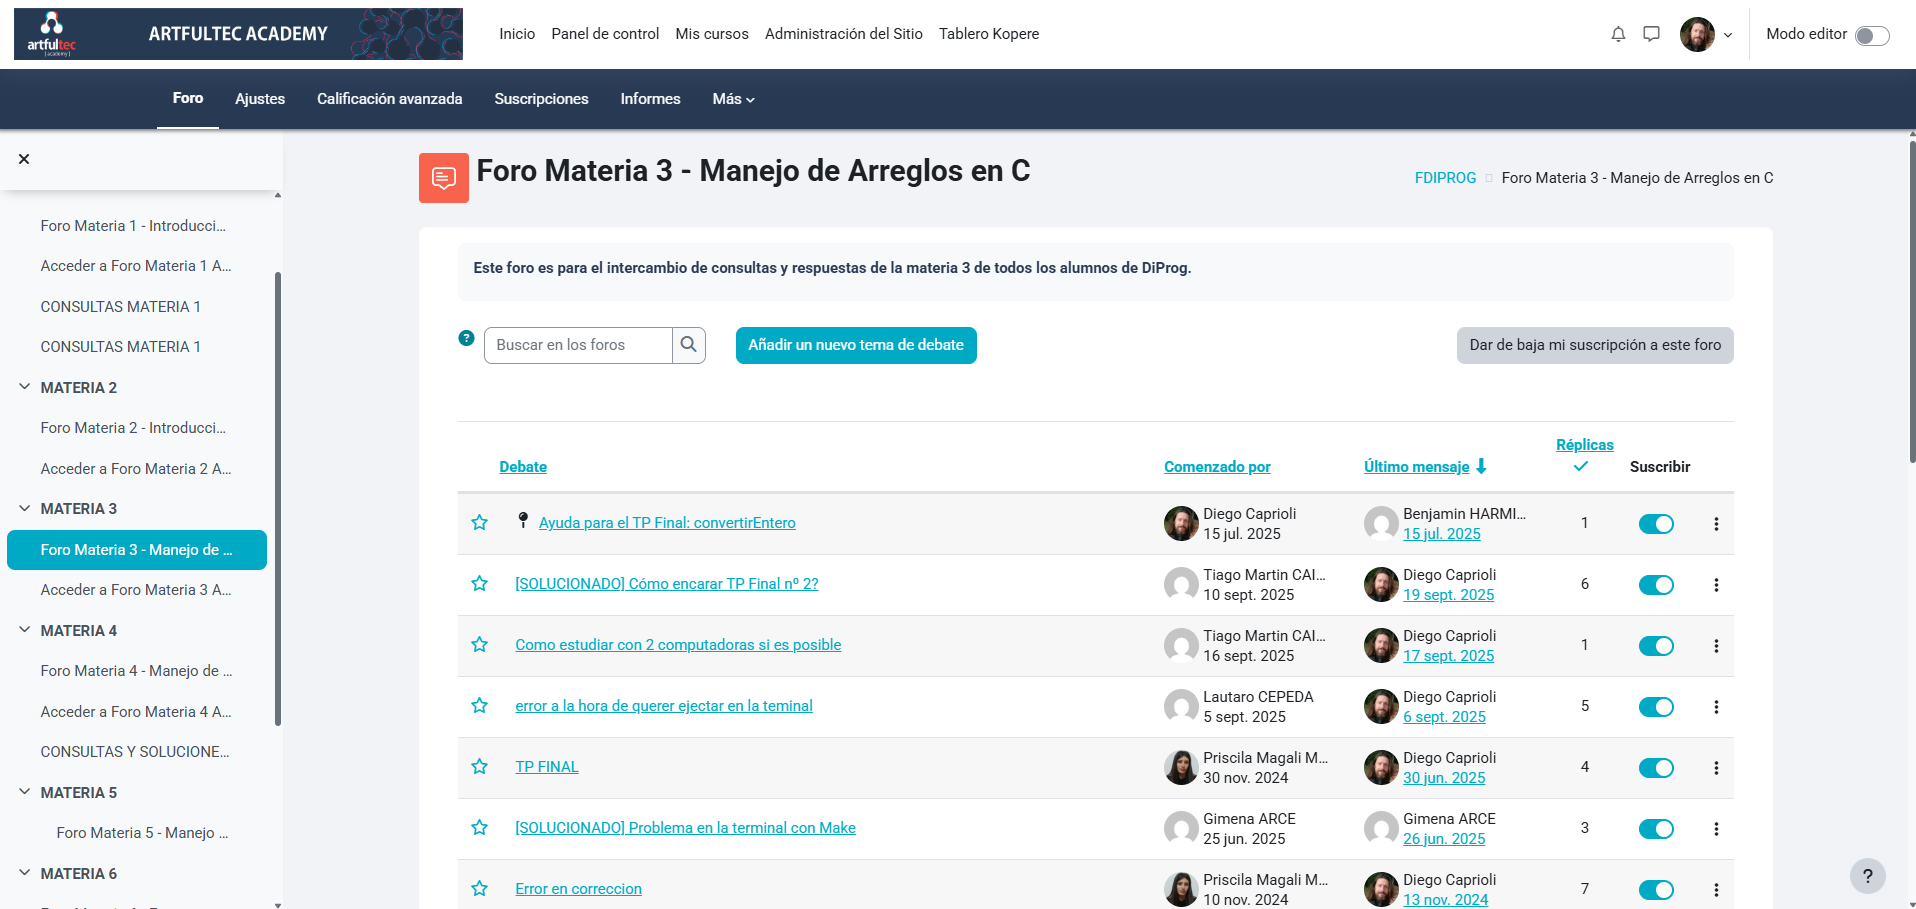Image resolution: width=1916 pixels, height=909 pixels.
Task: Open the kebab menu for 'Ayuda para el TP Final'
Action: 1716,523
